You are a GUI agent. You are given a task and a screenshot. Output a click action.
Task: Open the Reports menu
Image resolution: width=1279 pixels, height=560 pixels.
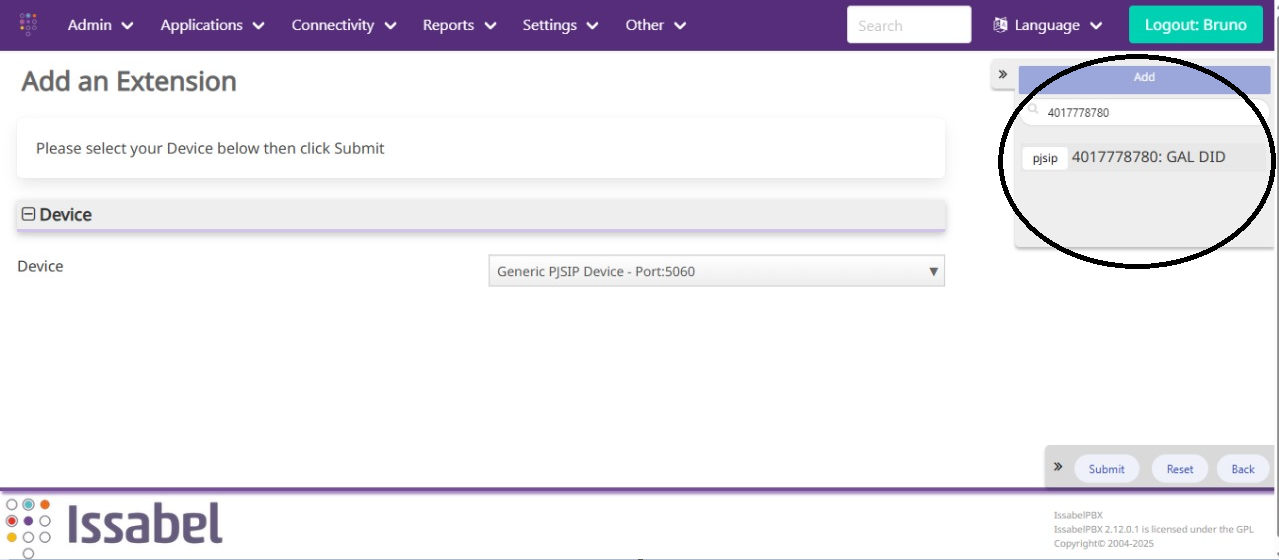point(459,25)
